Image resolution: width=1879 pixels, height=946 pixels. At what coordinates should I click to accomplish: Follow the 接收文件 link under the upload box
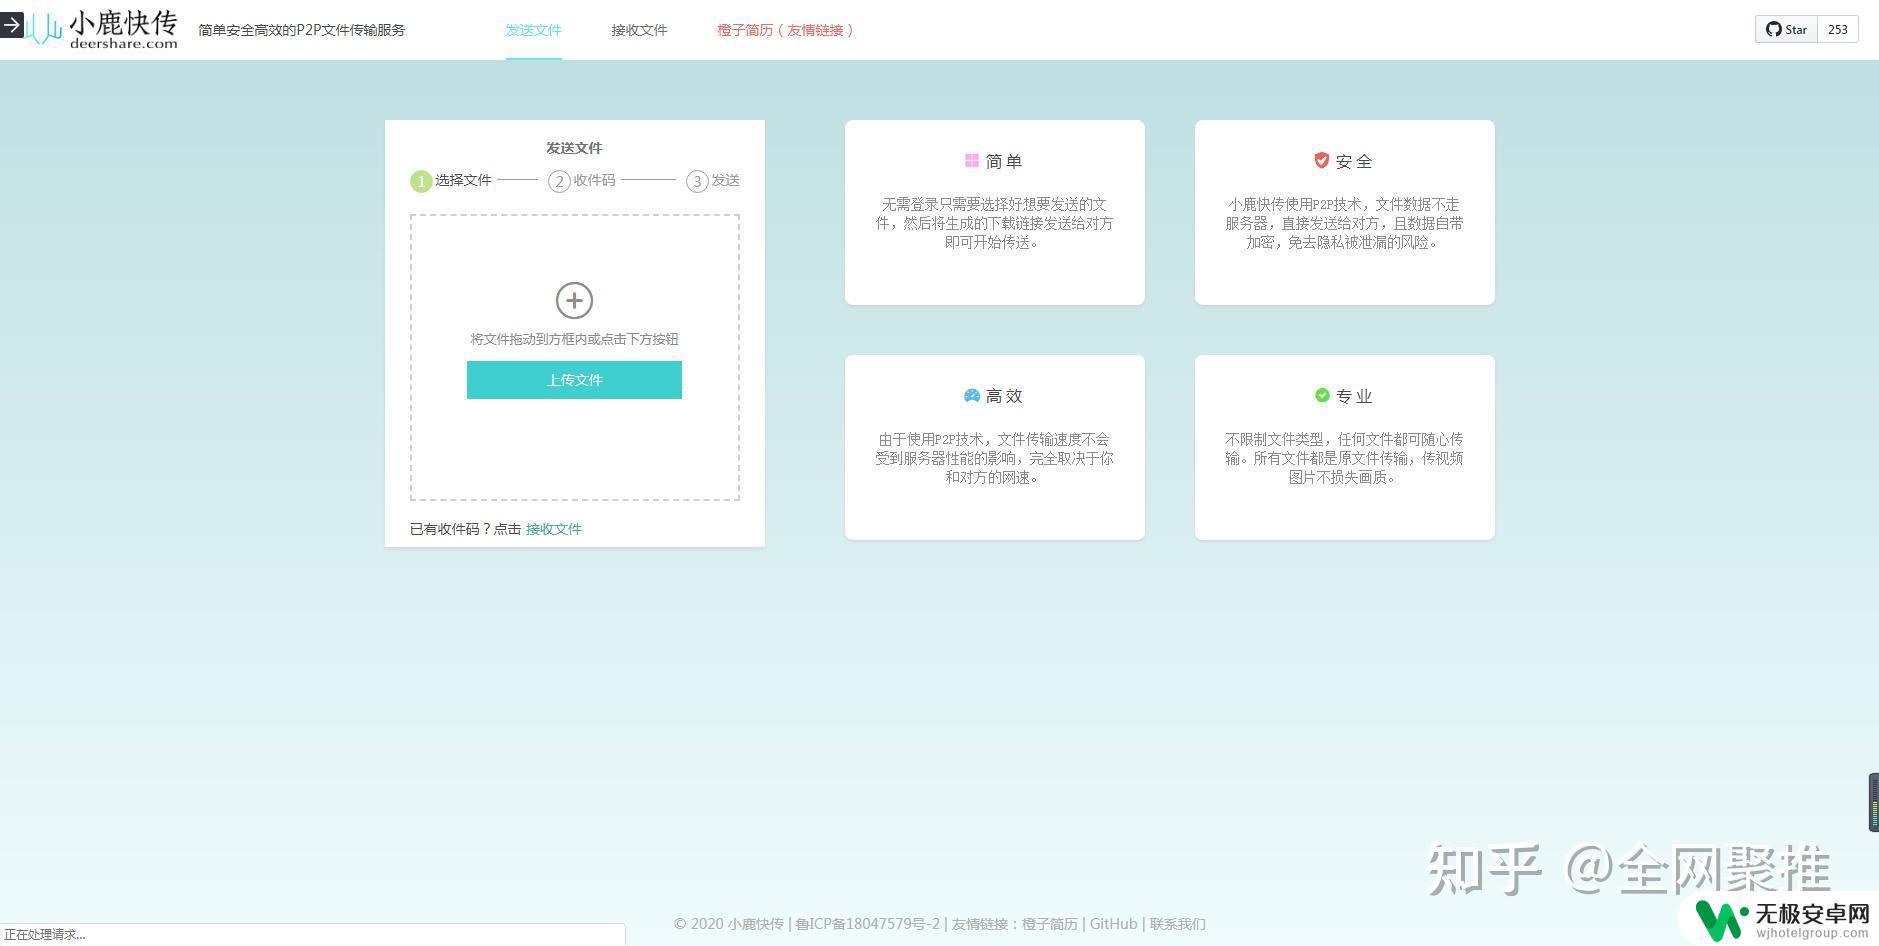click(554, 529)
